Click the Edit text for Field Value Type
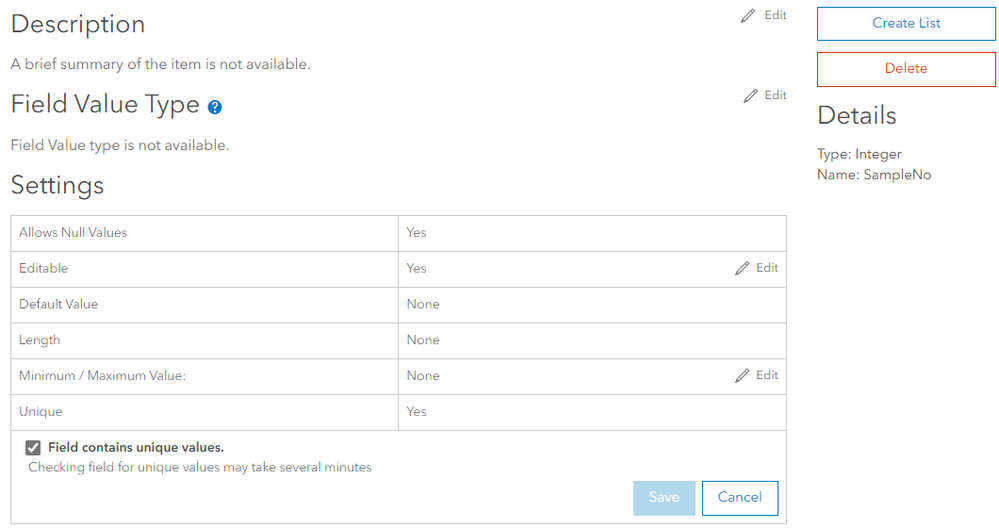This screenshot has height=532, width=999. (x=775, y=96)
